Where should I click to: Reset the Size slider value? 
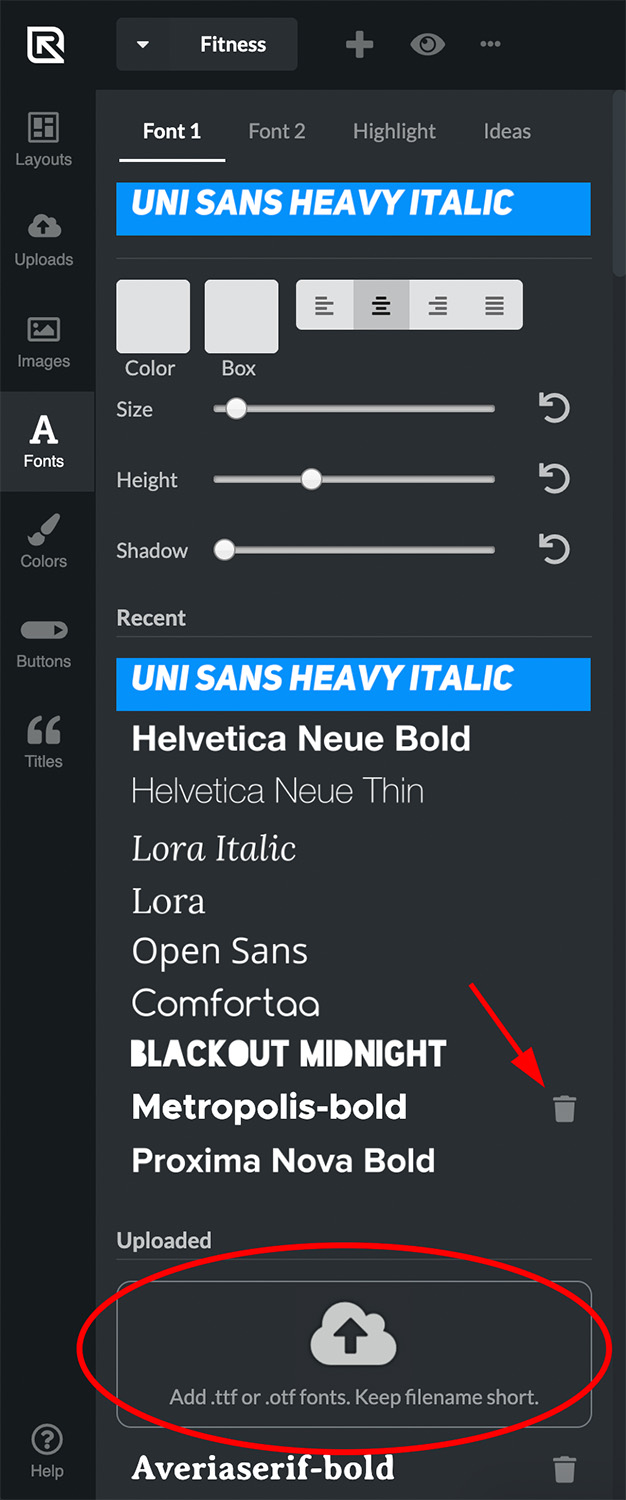[554, 408]
